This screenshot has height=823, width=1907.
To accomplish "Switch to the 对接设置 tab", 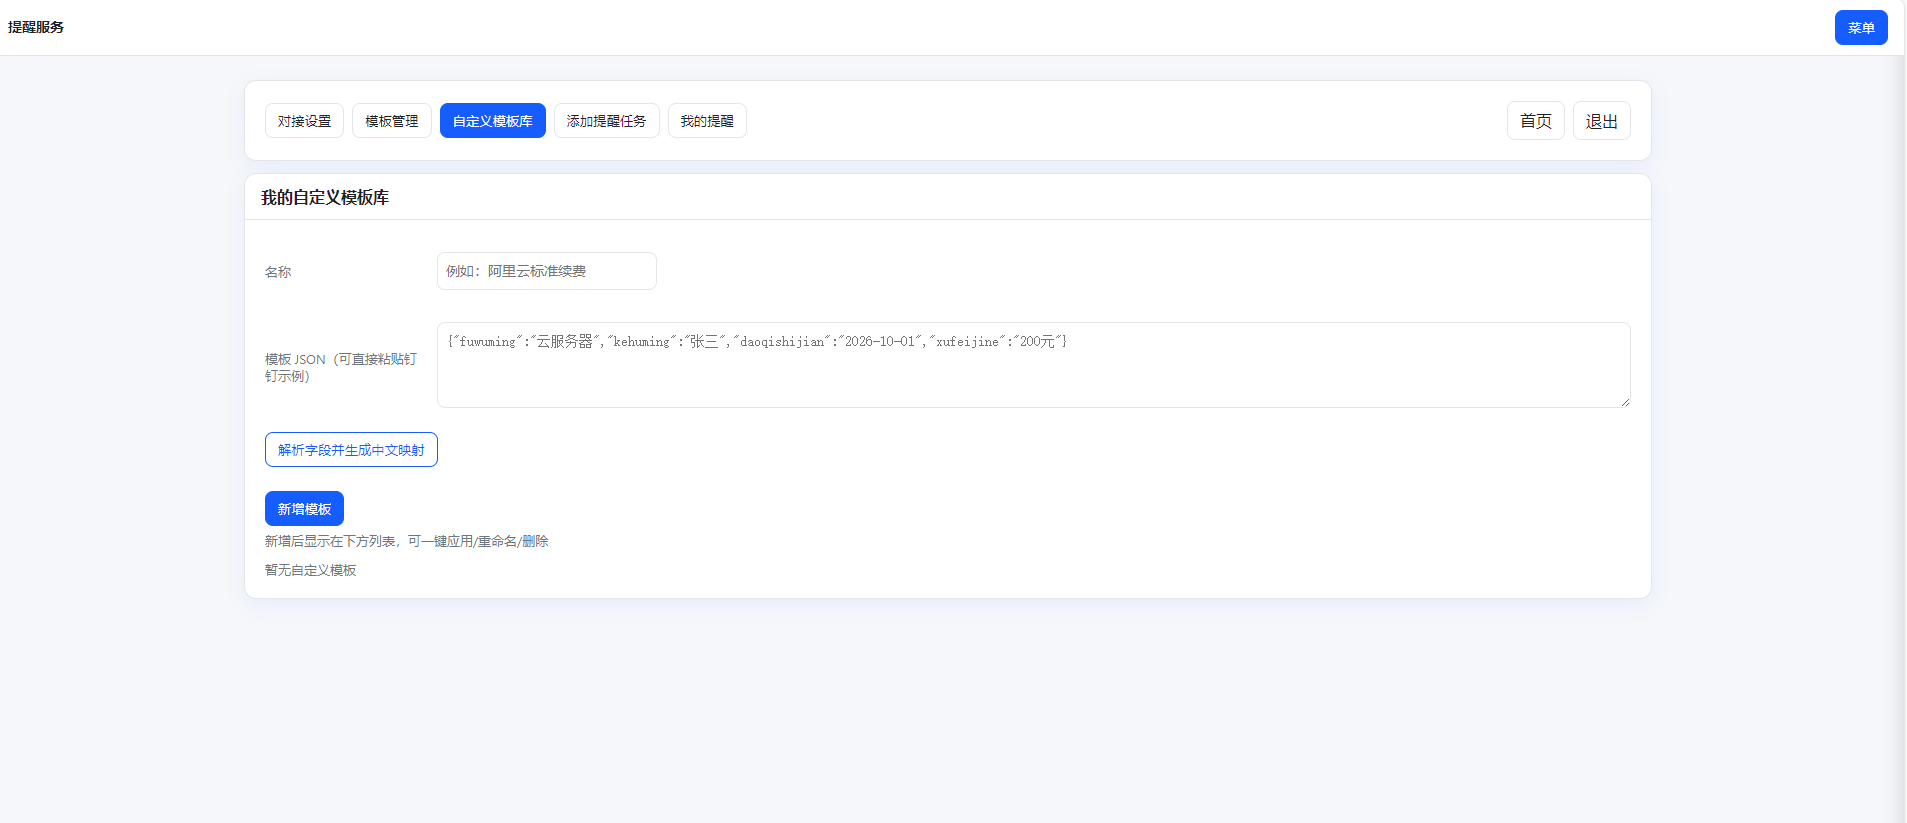I will coord(304,121).
